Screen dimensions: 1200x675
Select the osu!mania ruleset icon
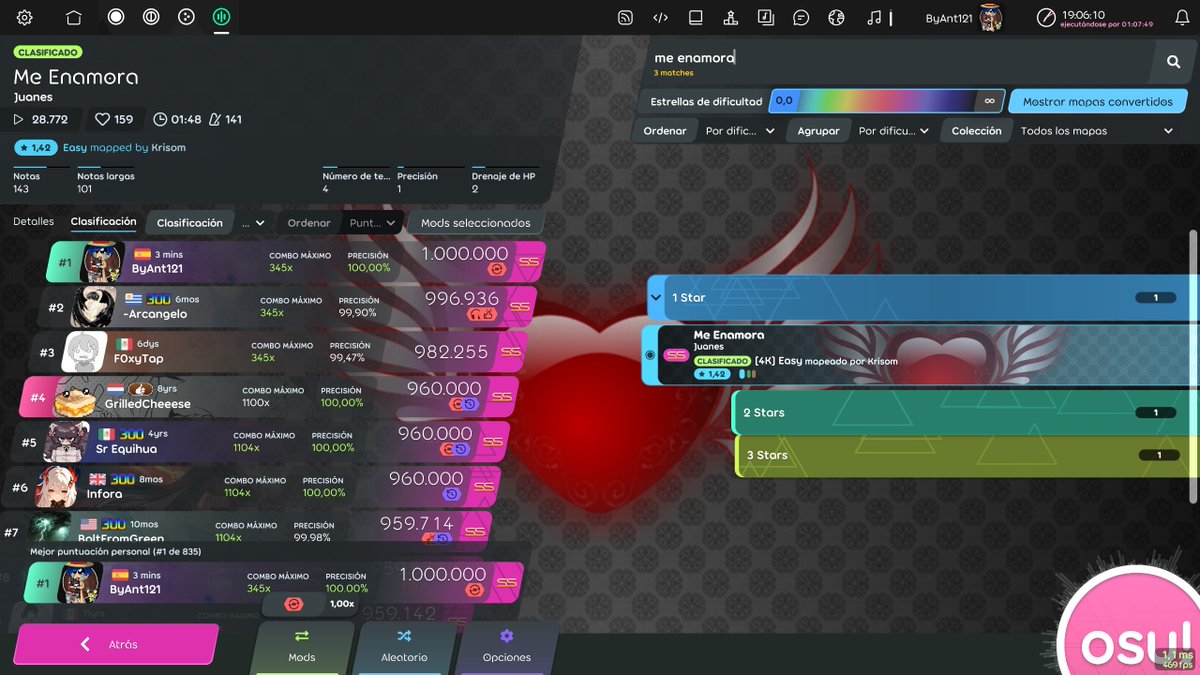pos(221,17)
